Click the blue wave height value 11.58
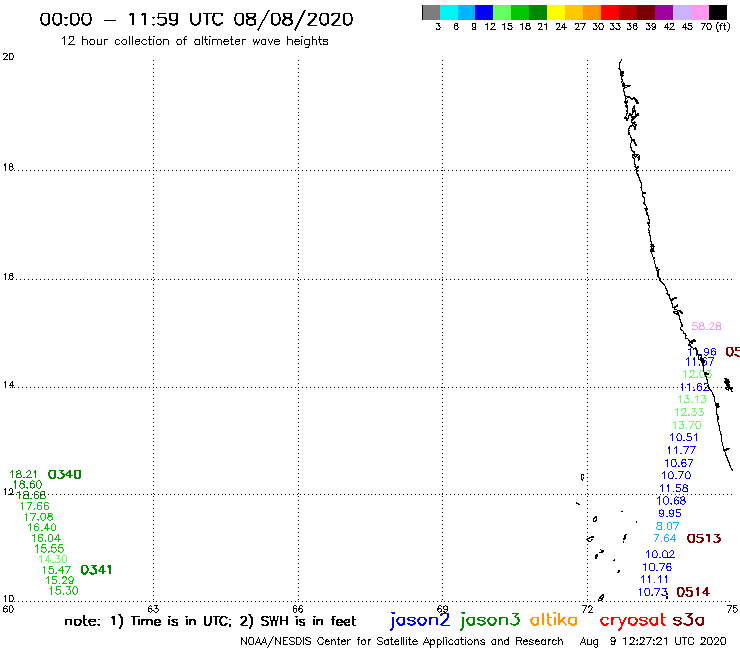The image size is (740, 650). [x=673, y=488]
